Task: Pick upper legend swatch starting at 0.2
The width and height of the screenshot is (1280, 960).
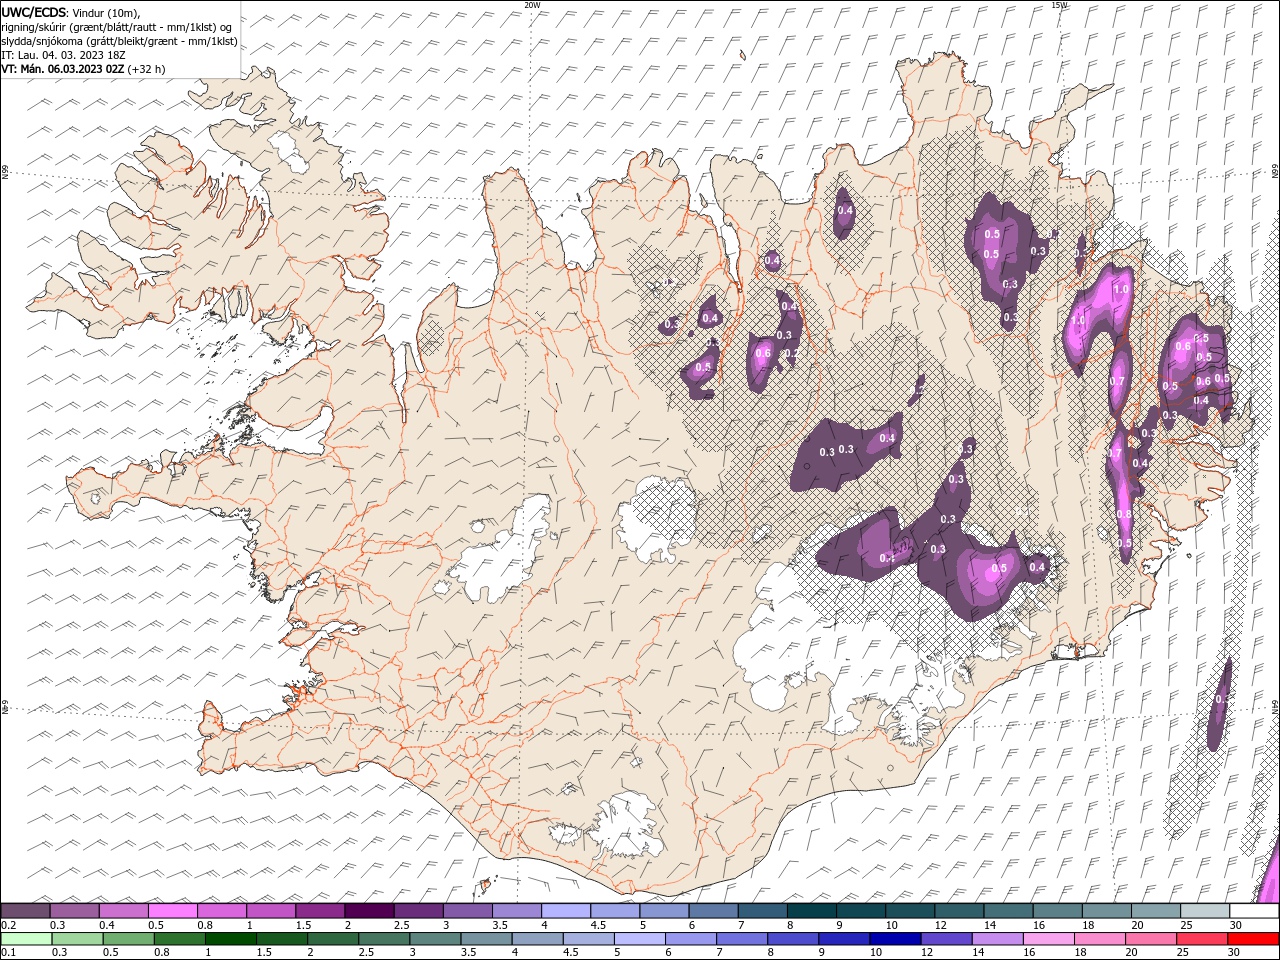Action: point(26,911)
